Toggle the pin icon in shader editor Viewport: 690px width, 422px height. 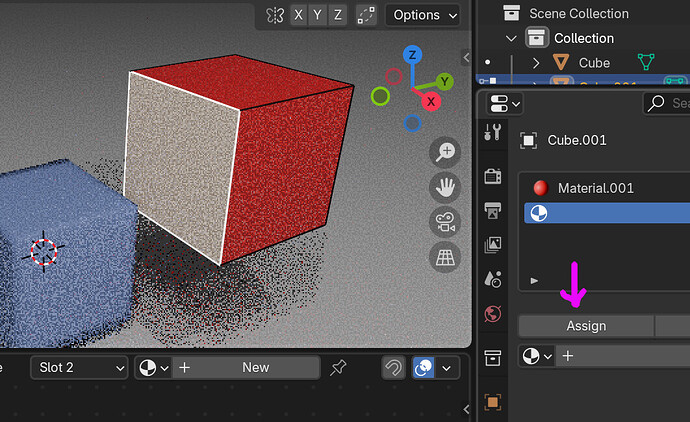point(338,368)
